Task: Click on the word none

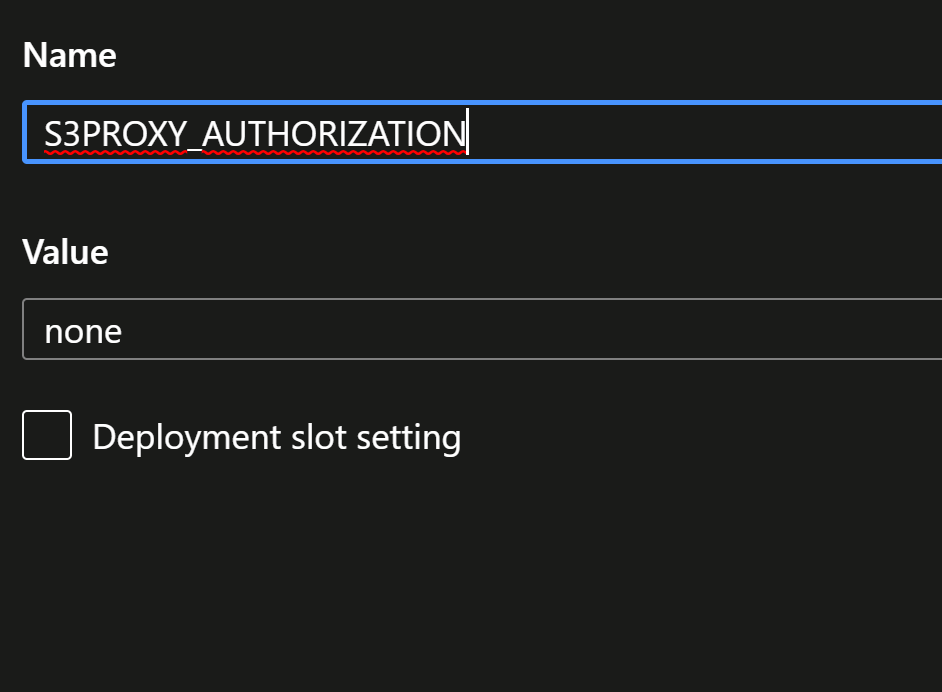Action: [x=83, y=330]
